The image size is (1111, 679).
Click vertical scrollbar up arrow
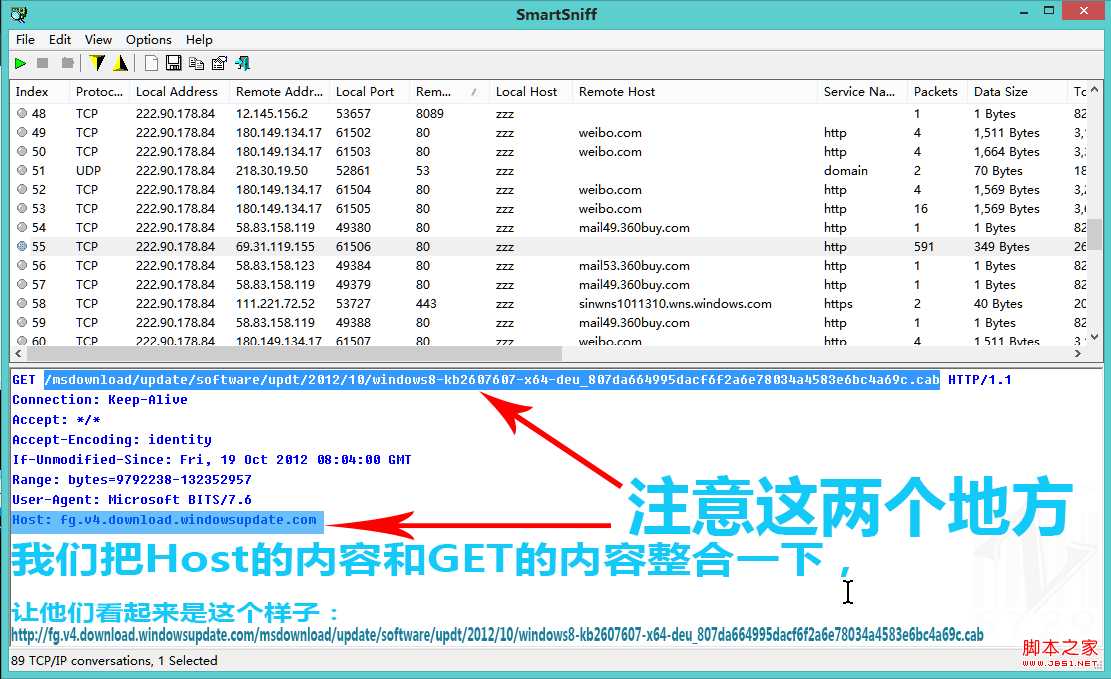click(x=1095, y=89)
